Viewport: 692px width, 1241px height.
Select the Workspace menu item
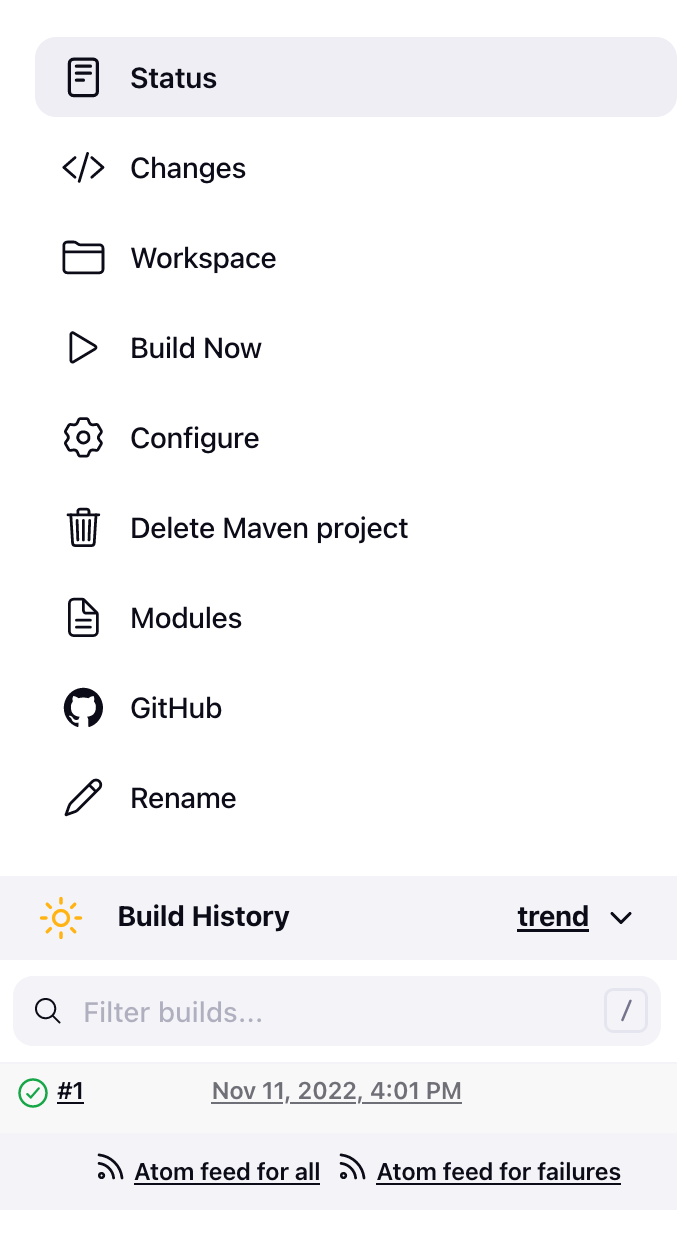point(203,258)
